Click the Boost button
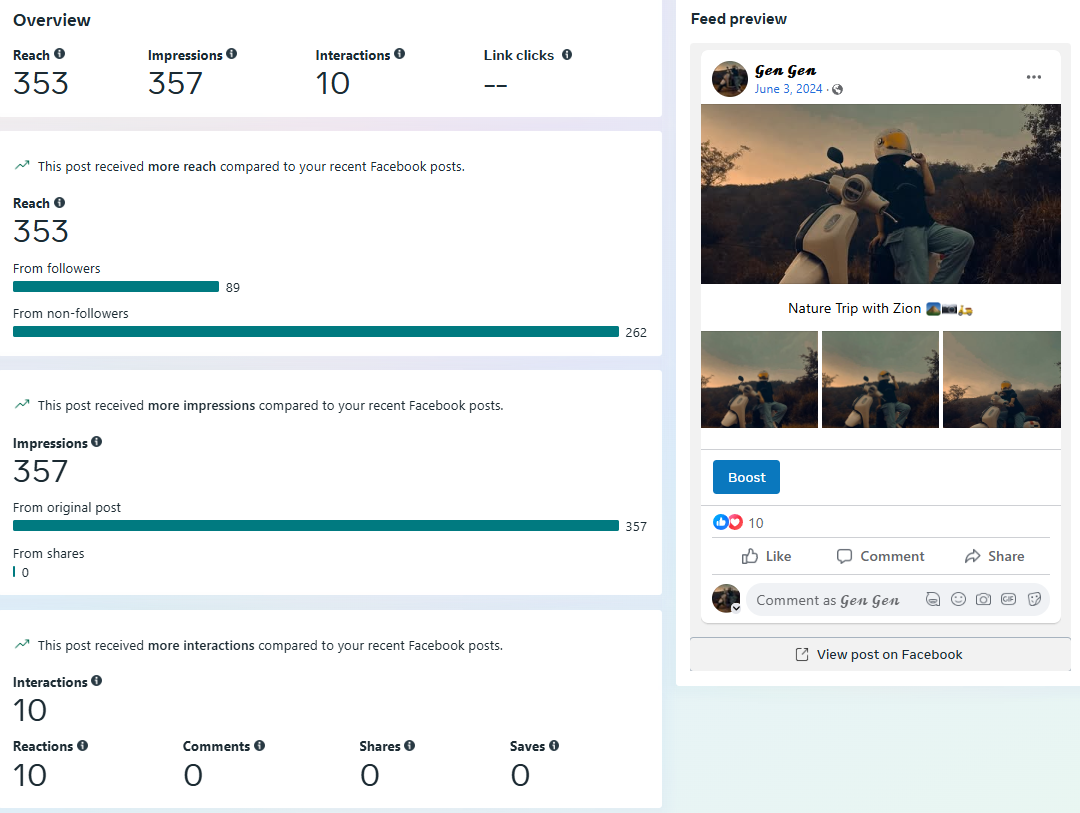Screen dimensions: 1080x813 pyautogui.click(x=746, y=477)
